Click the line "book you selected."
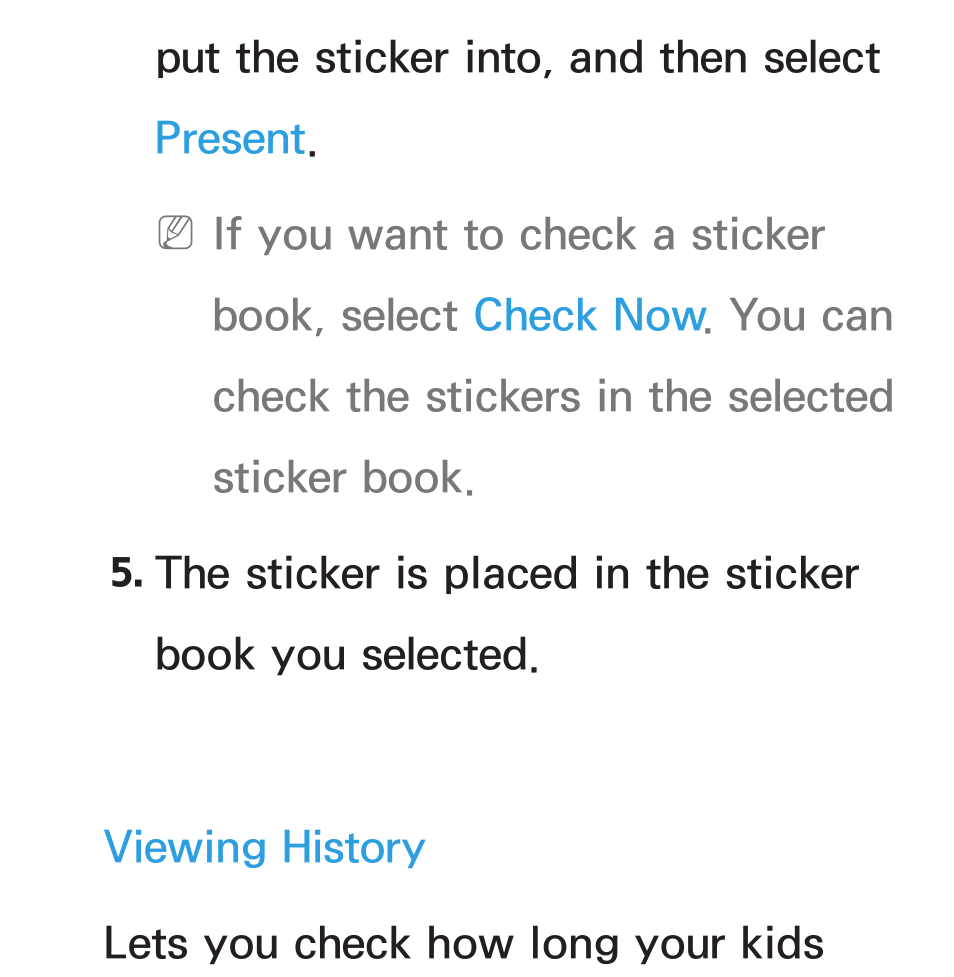Viewport: 954px width, 977px height. click(x=346, y=655)
